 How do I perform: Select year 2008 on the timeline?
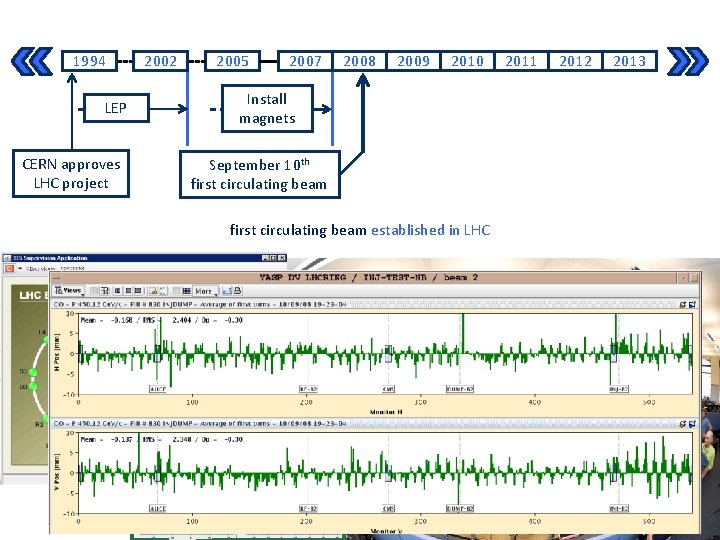coord(359,61)
